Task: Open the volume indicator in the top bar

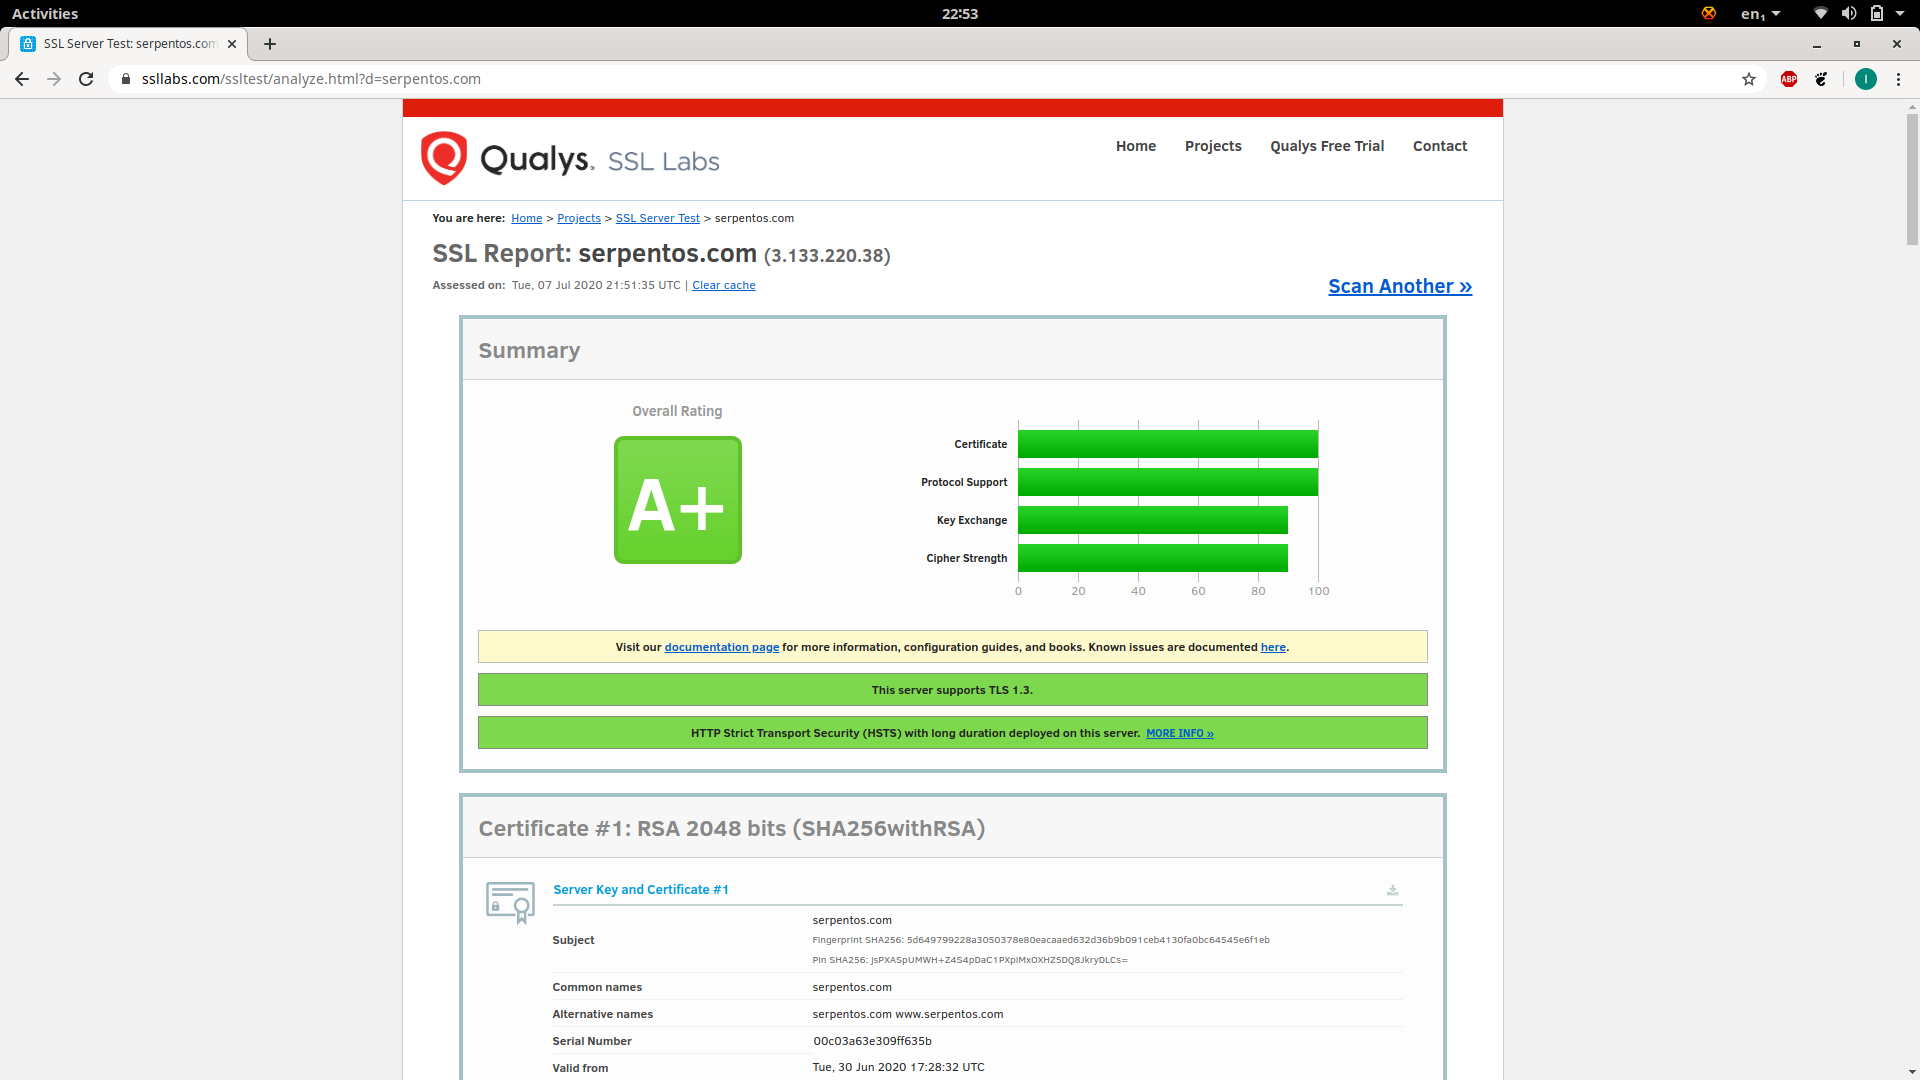Action: 1849,13
